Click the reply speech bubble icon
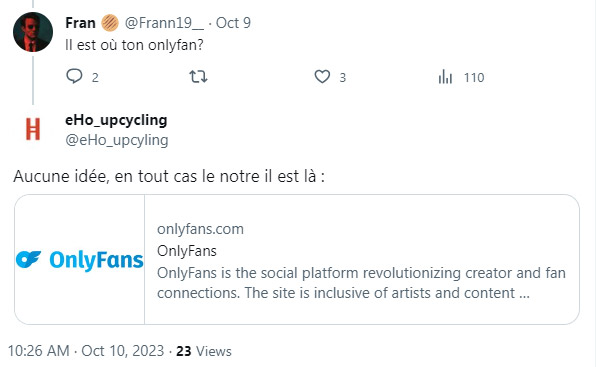The image size is (596, 367). pyautogui.click(x=74, y=76)
